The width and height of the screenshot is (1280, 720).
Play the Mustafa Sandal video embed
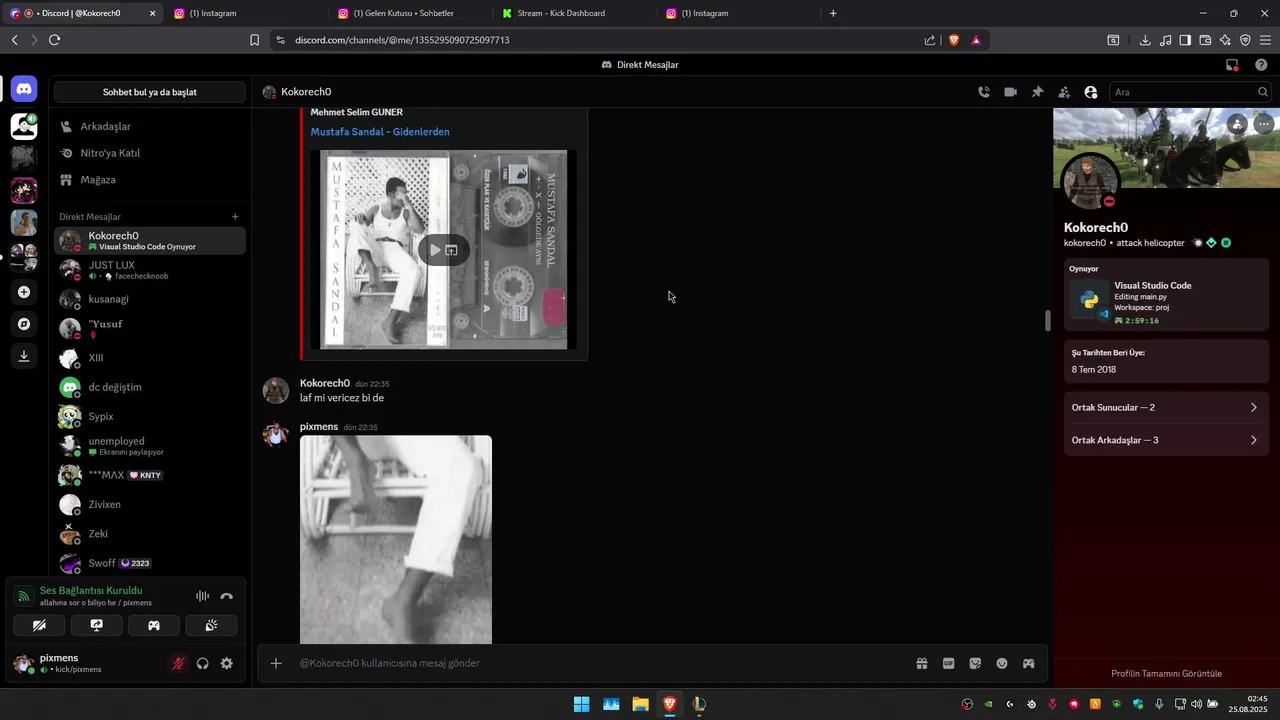click(435, 250)
